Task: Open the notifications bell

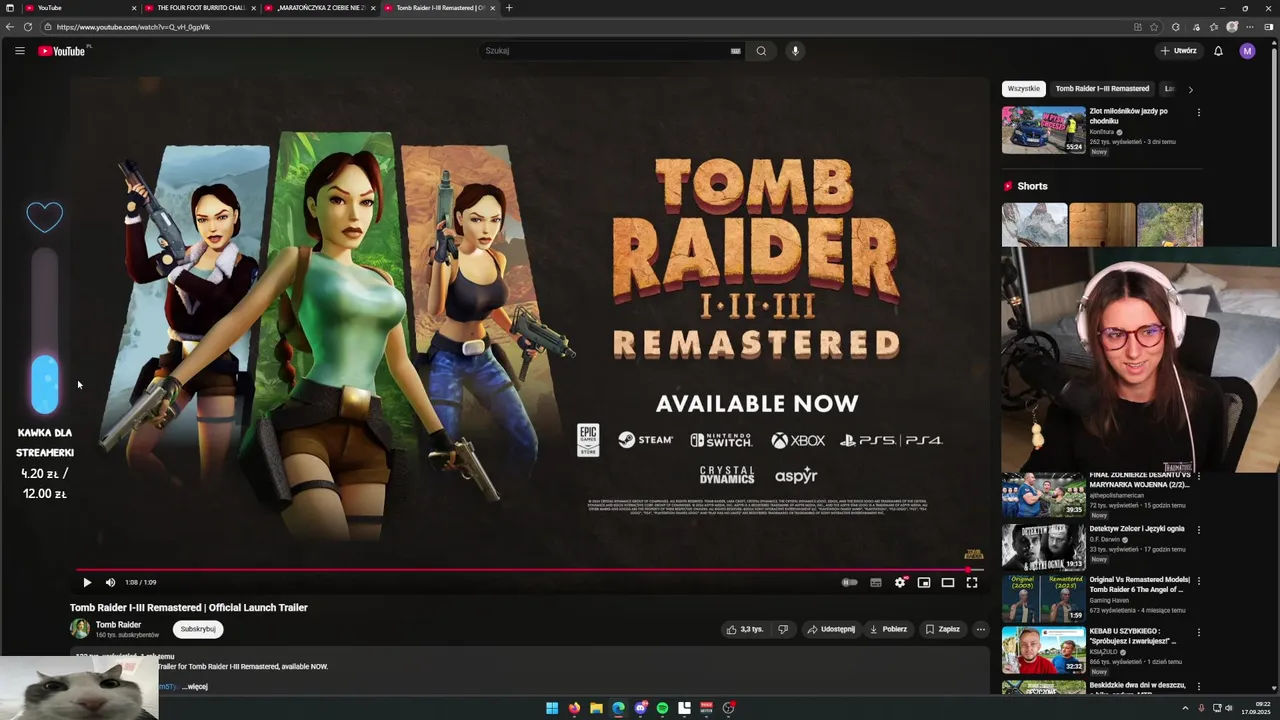Action: [x=1218, y=51]
